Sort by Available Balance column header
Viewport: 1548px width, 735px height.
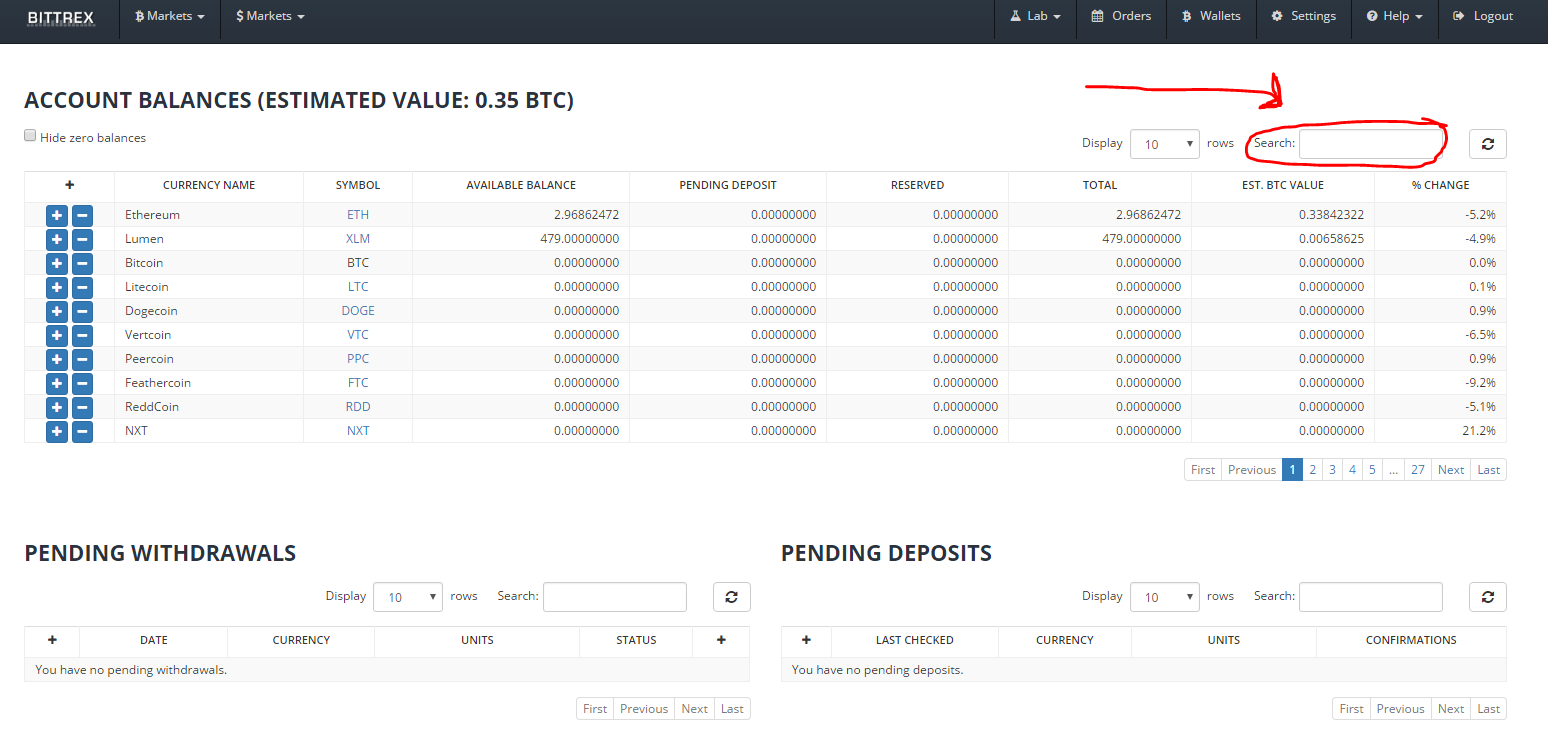pyautogui.click(x=521, y=185)
